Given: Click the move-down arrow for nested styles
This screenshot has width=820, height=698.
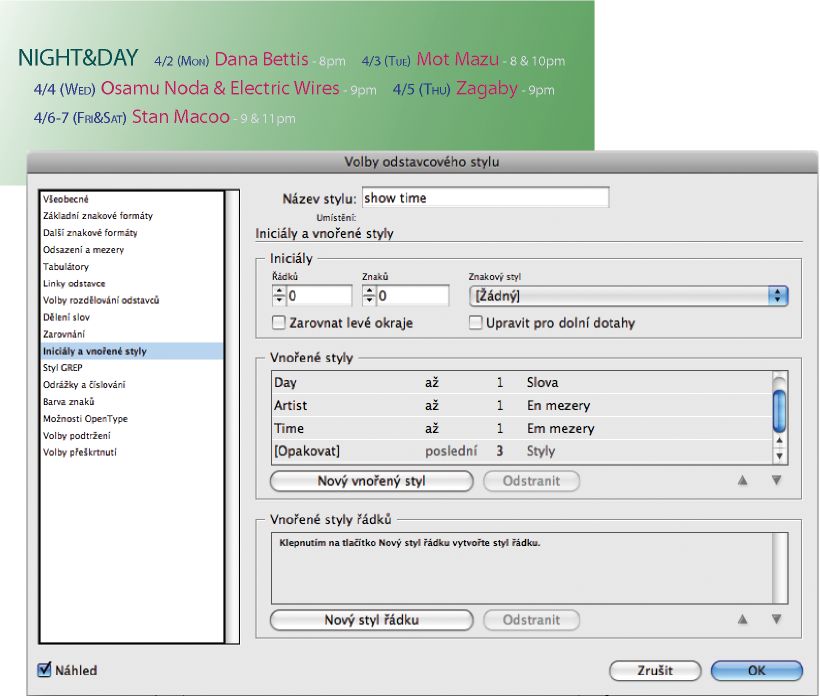Looking at the screenshot, I should 776,481.
